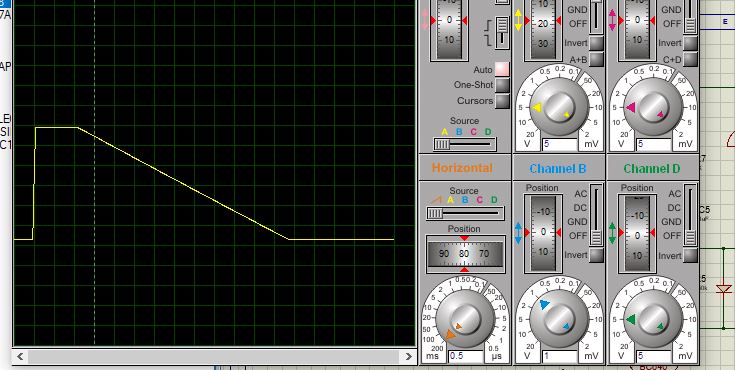Click Channel C volts field showing 5

pyautogui.click(x=653, y=144)
